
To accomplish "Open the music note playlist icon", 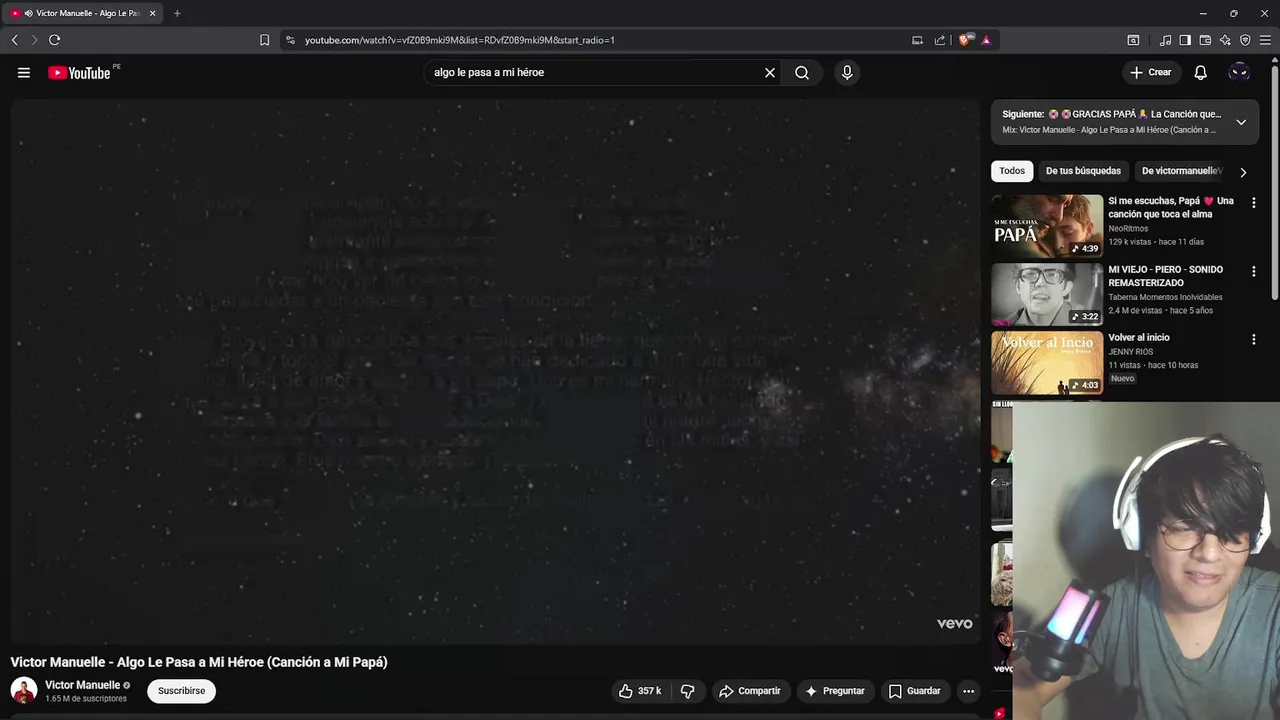I will pyautogui.click(x=1165, y=40).
